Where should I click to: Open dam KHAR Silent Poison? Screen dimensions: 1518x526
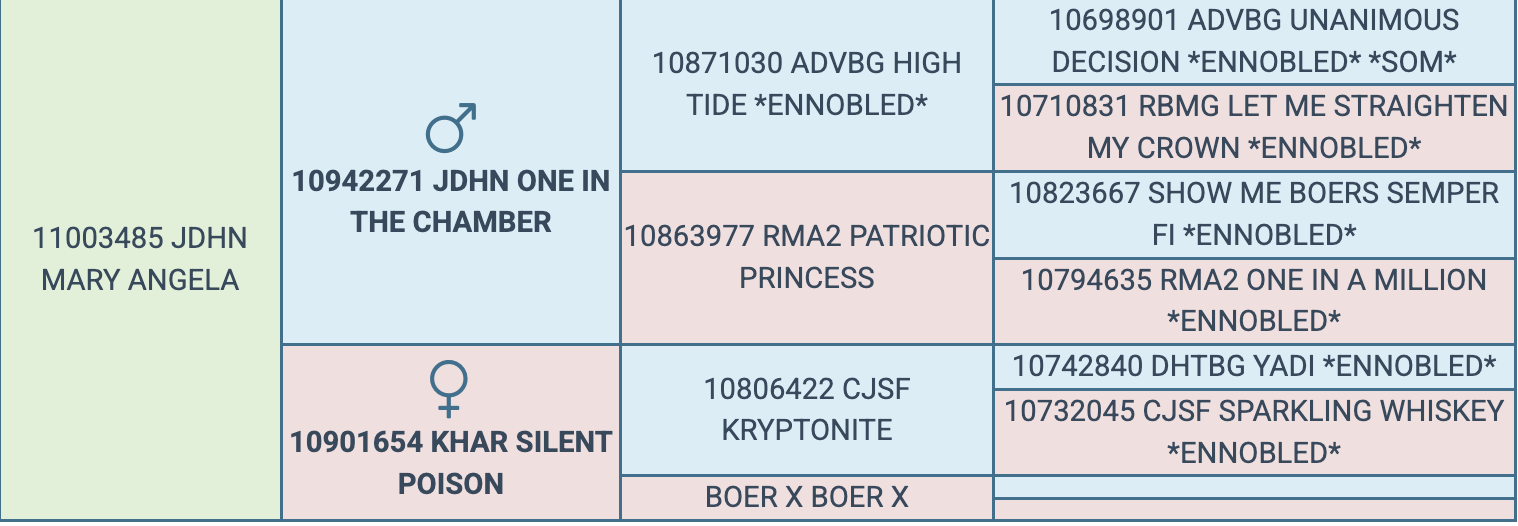pos(451,462)
